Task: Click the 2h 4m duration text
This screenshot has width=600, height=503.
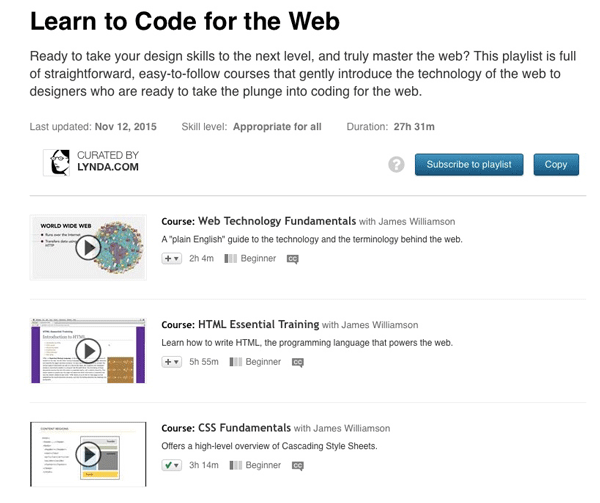Action: (x=201, y=259)
